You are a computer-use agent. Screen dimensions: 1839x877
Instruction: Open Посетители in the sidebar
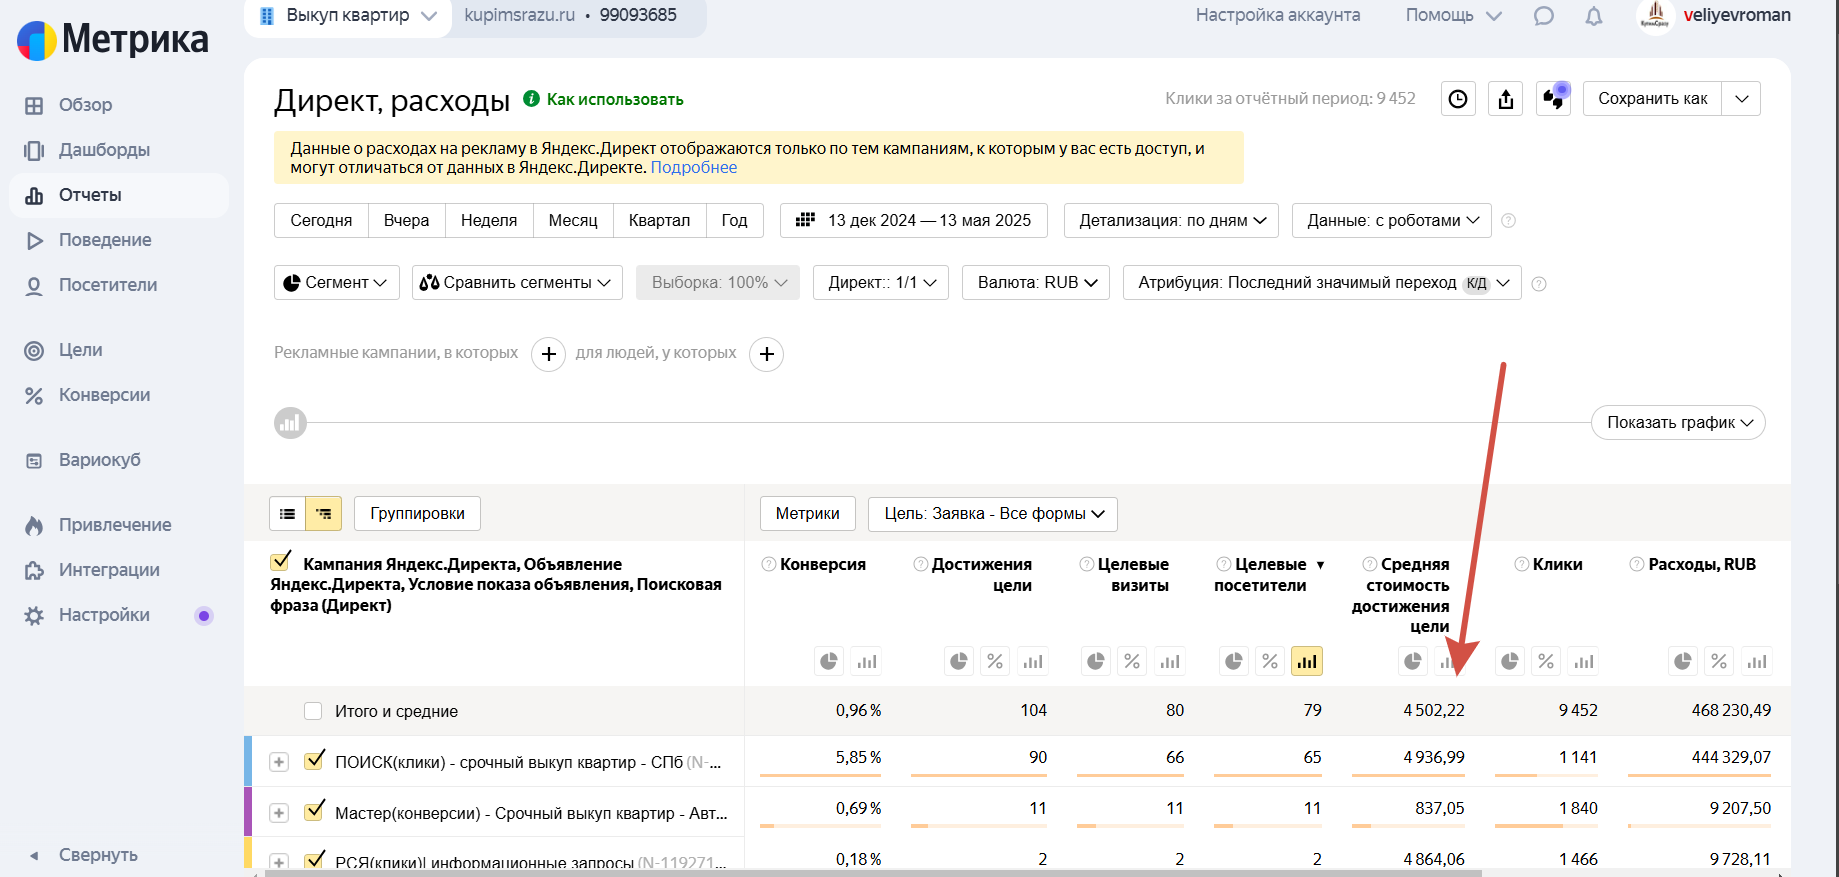[107, 285]
